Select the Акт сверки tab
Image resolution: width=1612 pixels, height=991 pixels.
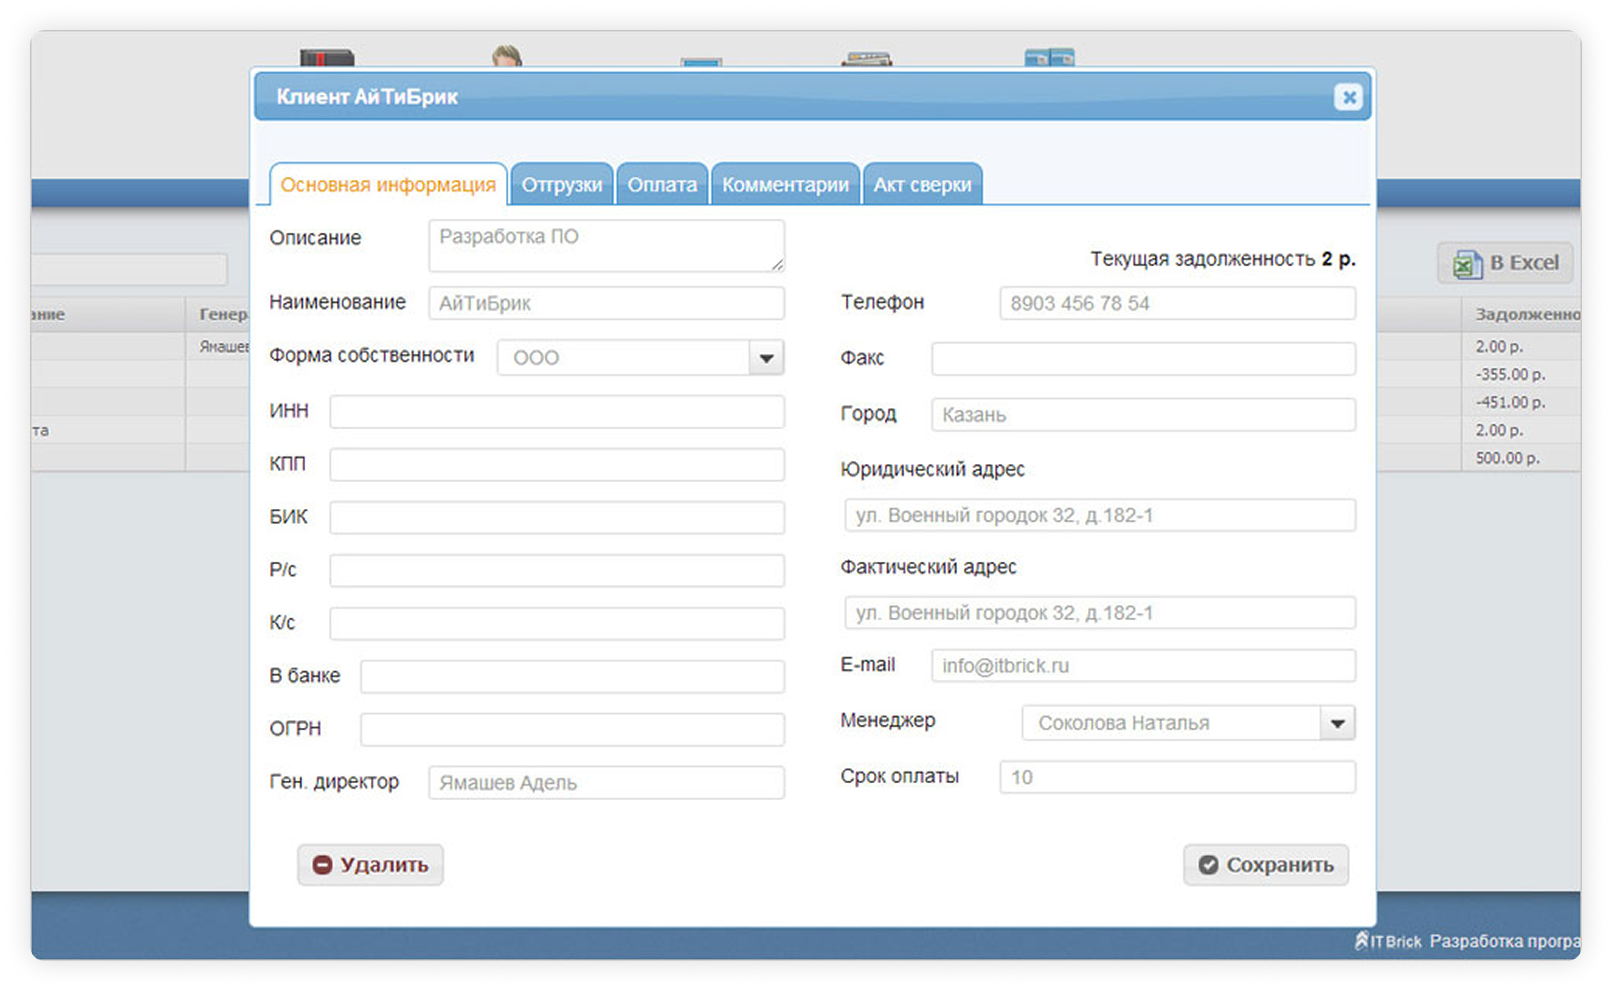click(922, 185)
